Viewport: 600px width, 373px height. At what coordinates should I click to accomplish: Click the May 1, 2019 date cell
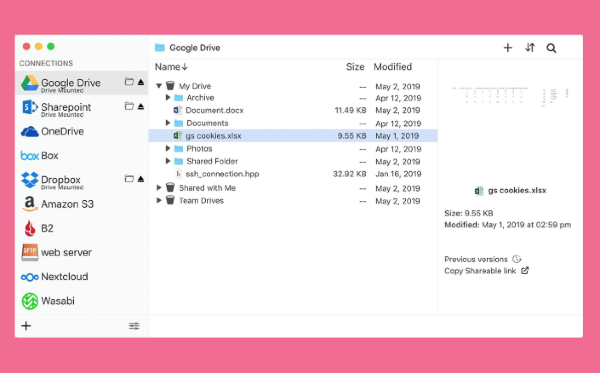[x=397, y=136]
